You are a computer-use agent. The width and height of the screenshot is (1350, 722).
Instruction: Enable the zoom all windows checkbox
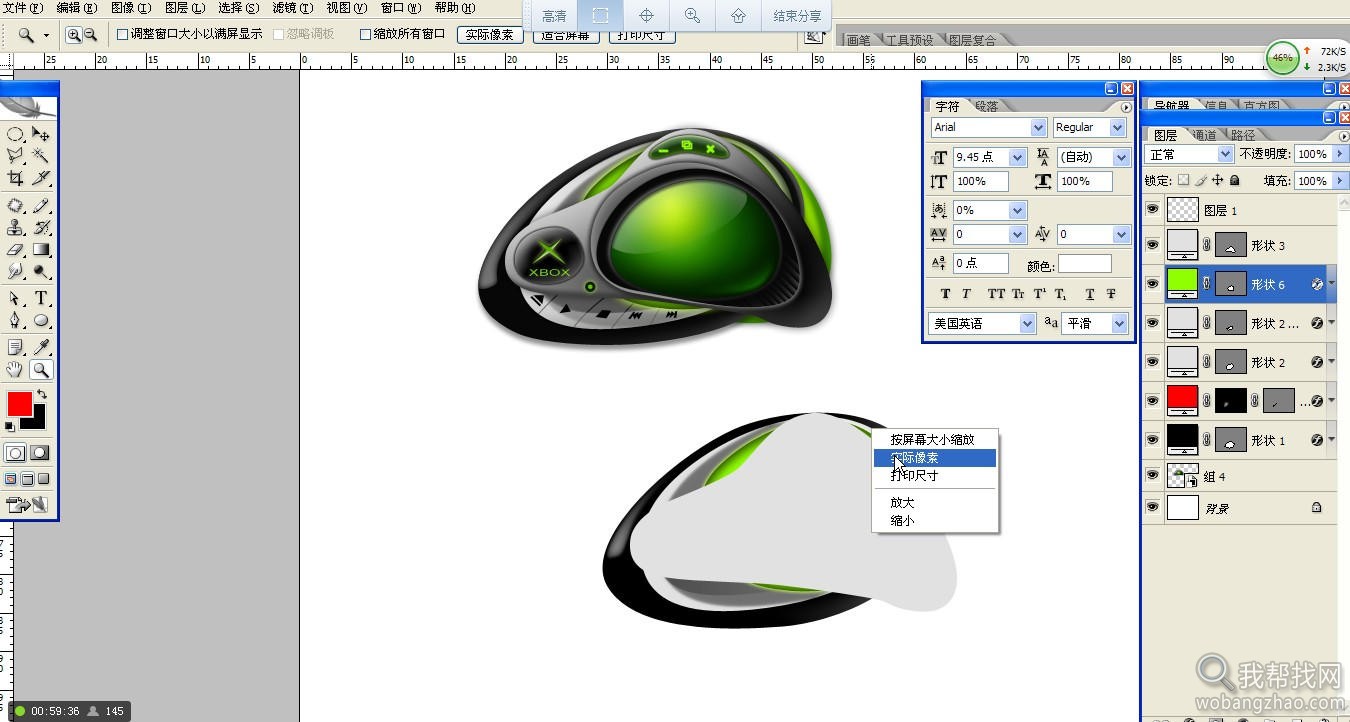[366, 34]
